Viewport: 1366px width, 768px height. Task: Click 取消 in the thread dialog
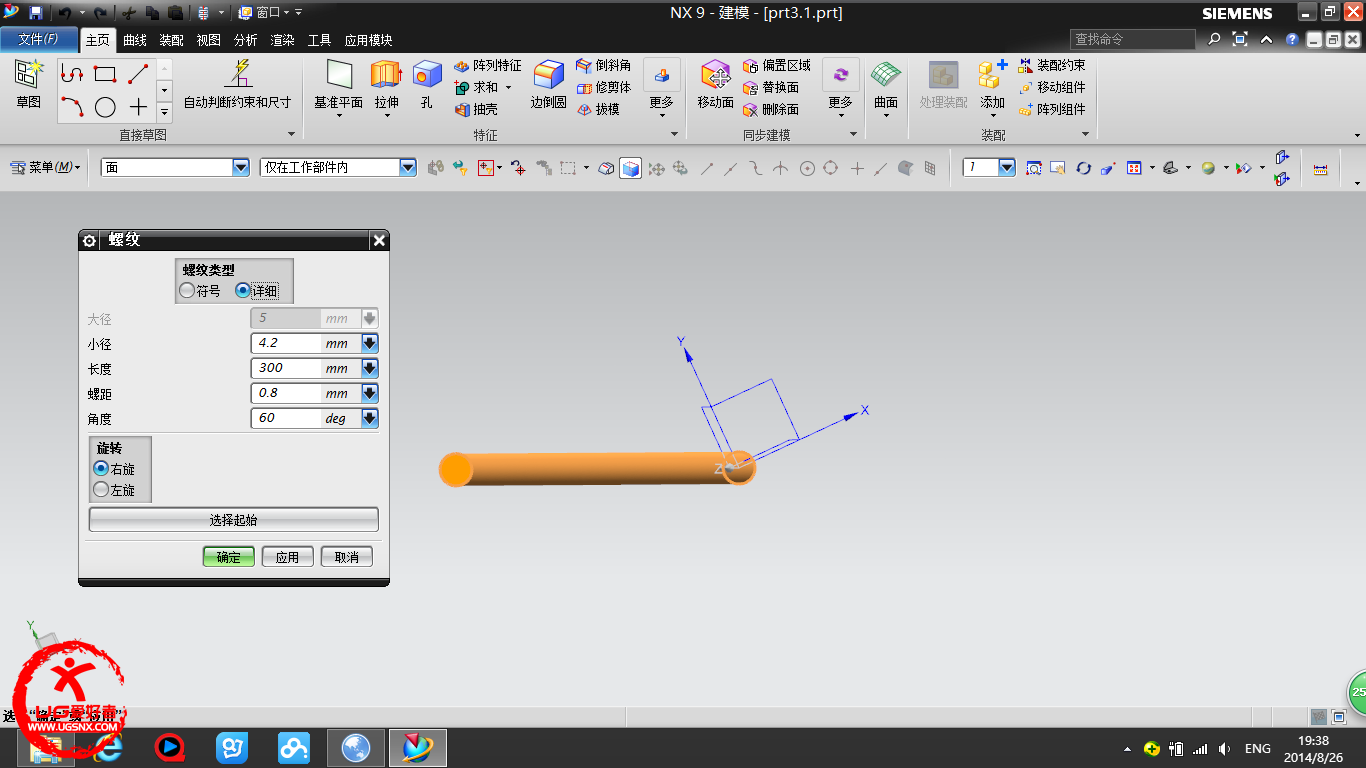pyautogui.click(x=346, y=557)
